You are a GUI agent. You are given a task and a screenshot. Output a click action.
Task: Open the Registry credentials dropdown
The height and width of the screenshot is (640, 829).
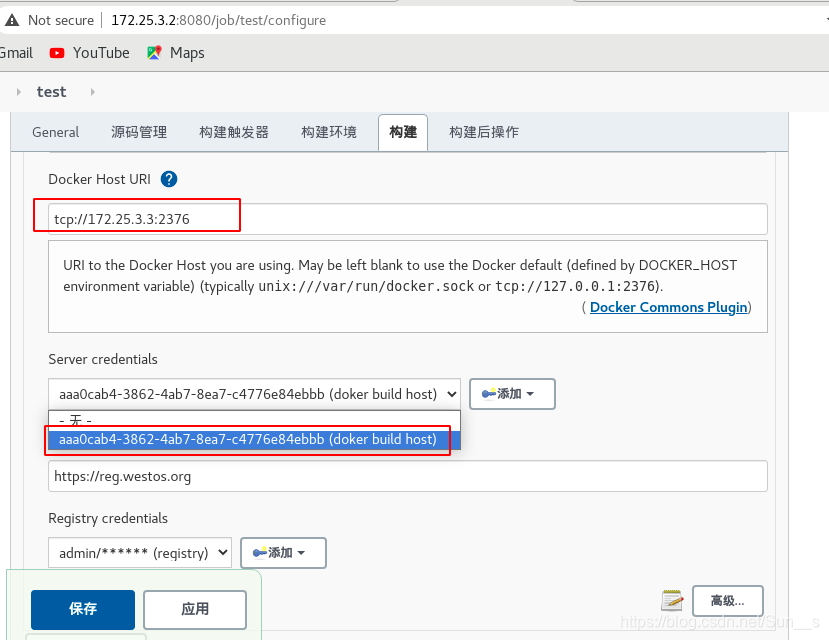pyautogui.click(x=140, y=553)
